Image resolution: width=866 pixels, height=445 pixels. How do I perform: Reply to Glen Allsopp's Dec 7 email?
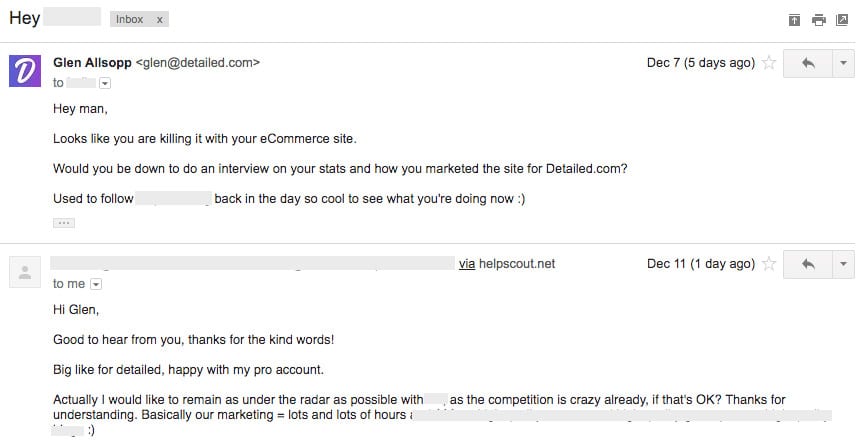(808, 63)
